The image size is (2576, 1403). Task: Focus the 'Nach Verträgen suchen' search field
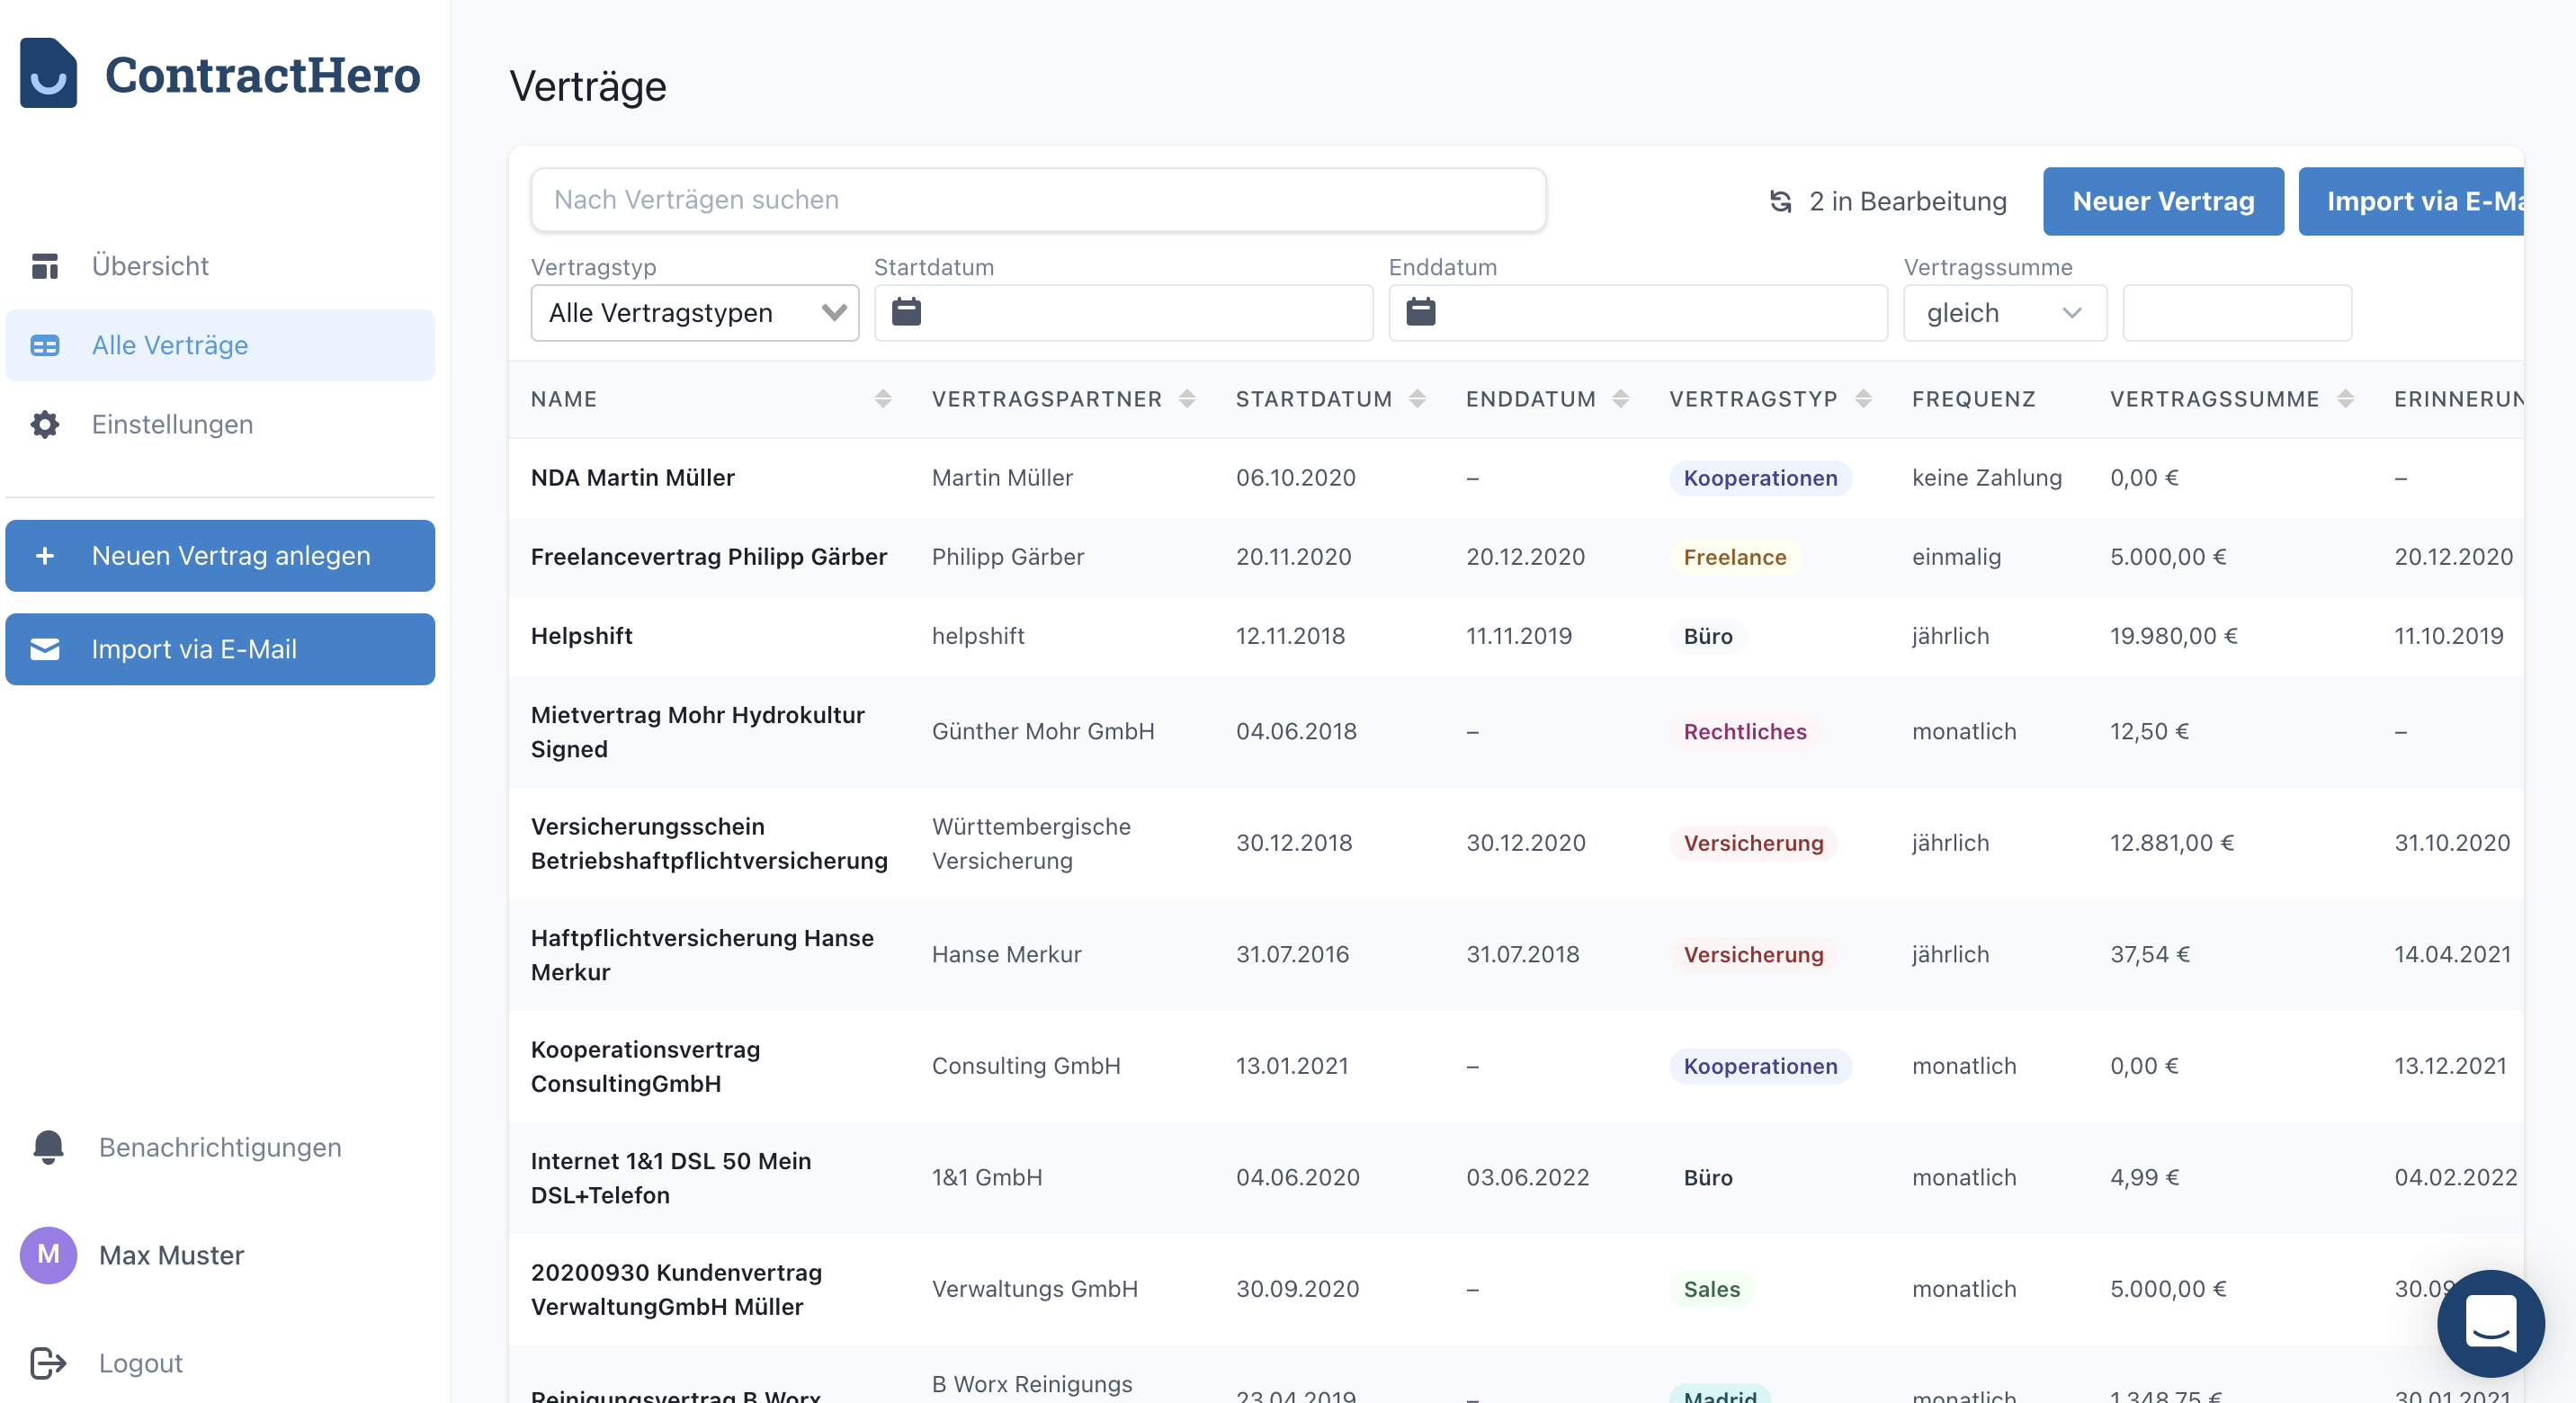1037,200
